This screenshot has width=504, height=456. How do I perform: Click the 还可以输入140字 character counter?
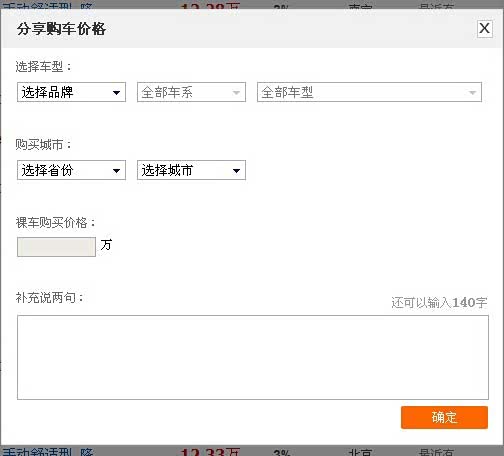439,302
